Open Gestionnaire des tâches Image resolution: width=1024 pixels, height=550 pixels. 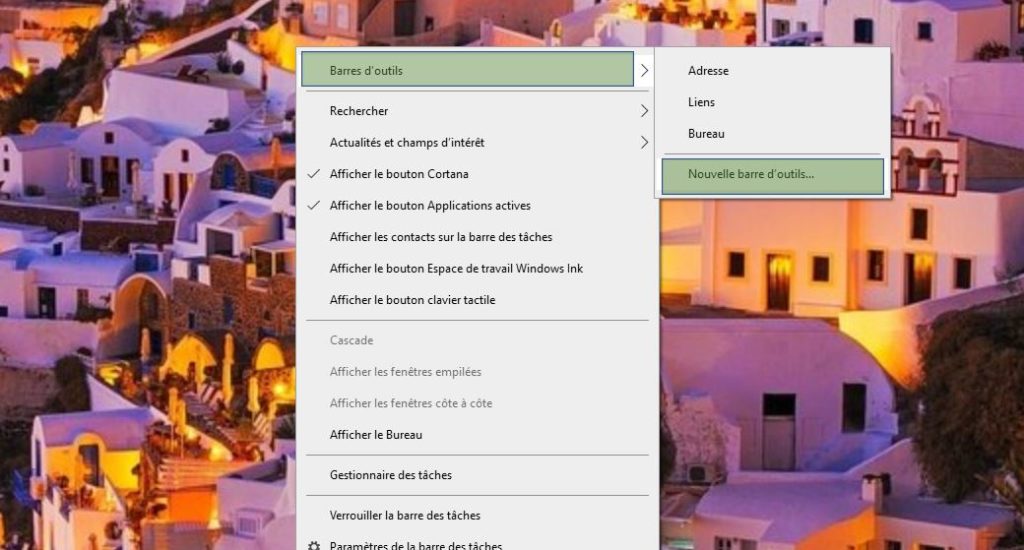pyautogui.click(x=477, y=475)
